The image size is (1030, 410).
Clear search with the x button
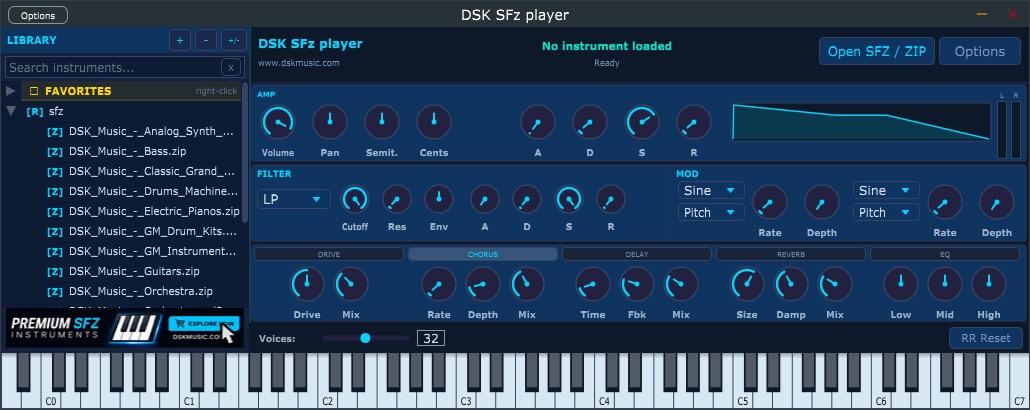tap(231, 67)
